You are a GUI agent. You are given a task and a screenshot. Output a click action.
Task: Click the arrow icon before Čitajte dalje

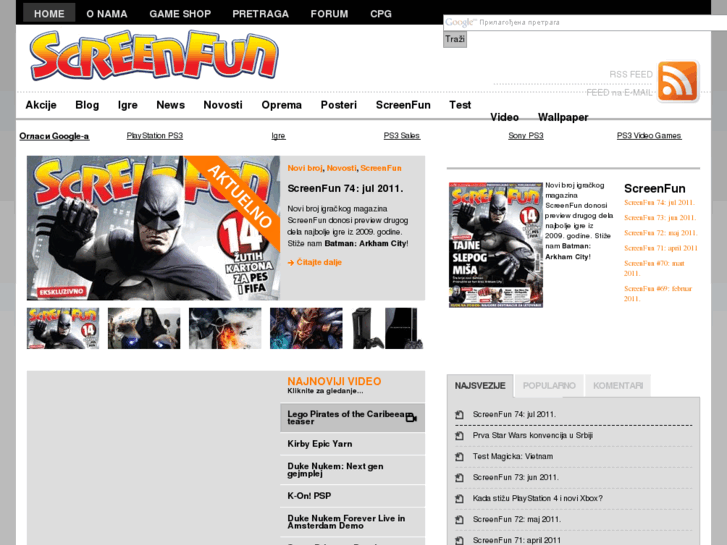[x=291, y=263]
